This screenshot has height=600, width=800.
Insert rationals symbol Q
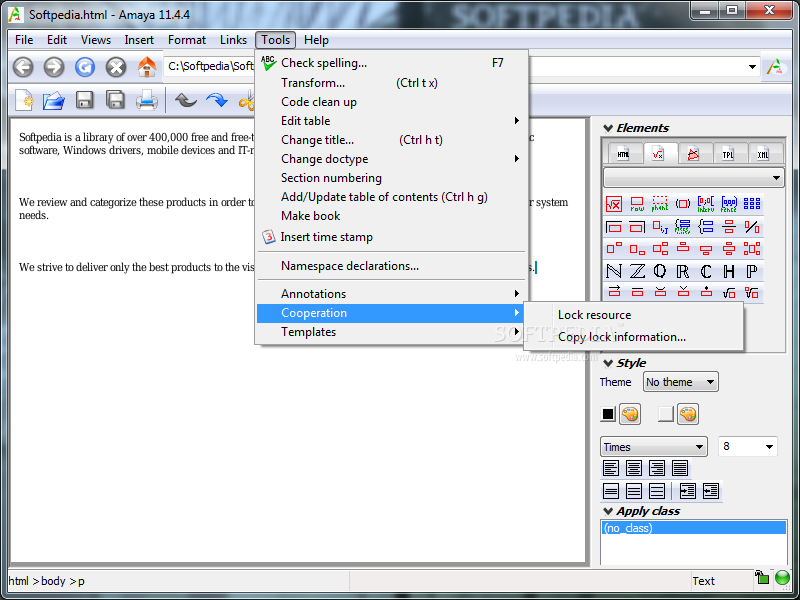pos(660,271)
